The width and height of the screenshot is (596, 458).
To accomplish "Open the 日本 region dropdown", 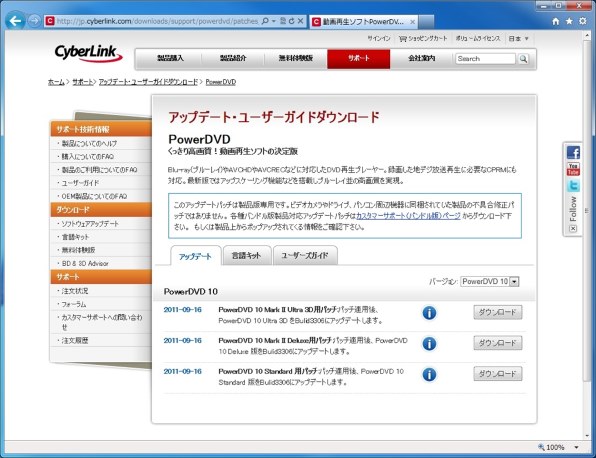I will [x=519, y=38].
